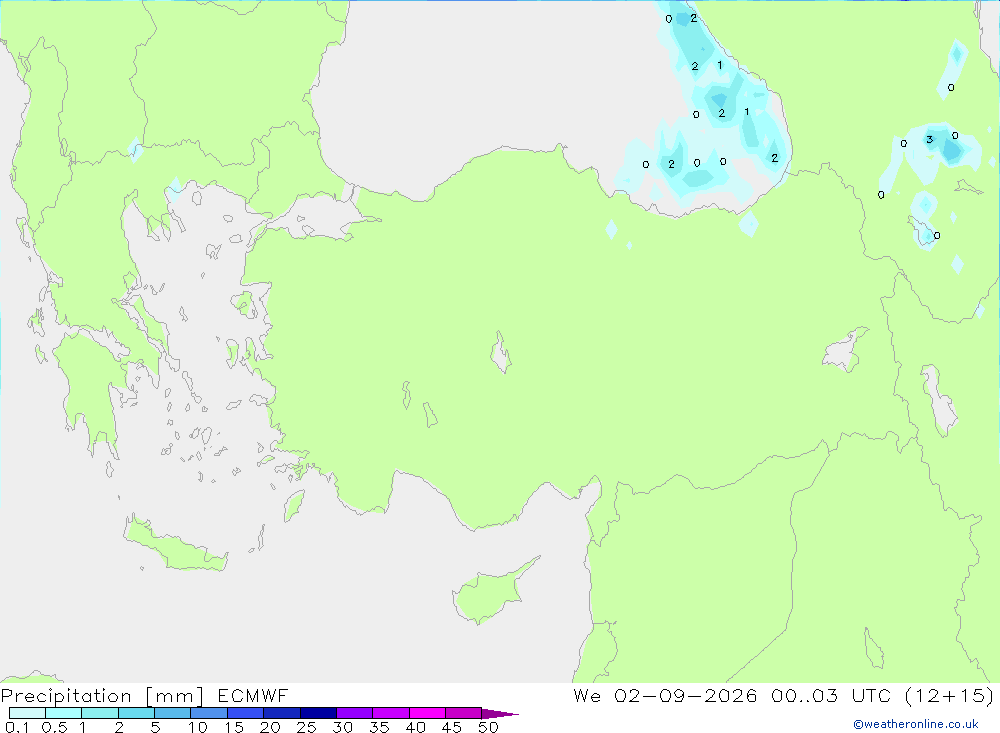Click the weatheronline.co.uk copyright link
This screenshot has width=1000, height=733.
(916, 724)
